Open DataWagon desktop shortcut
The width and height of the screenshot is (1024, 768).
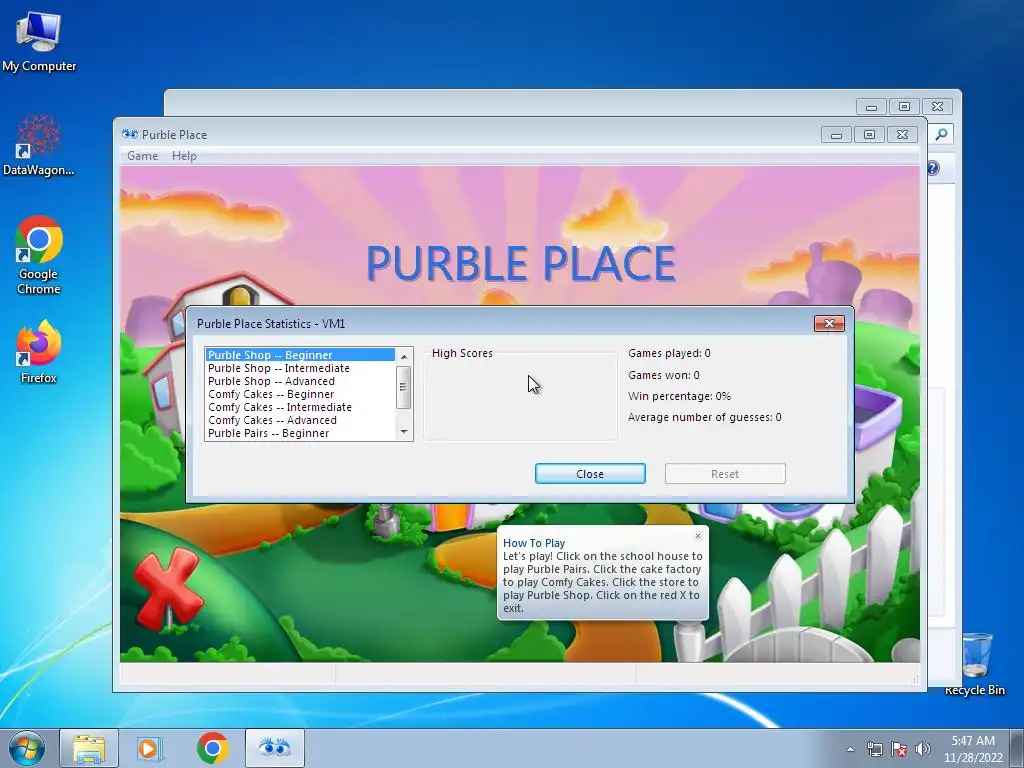[39, 145]
